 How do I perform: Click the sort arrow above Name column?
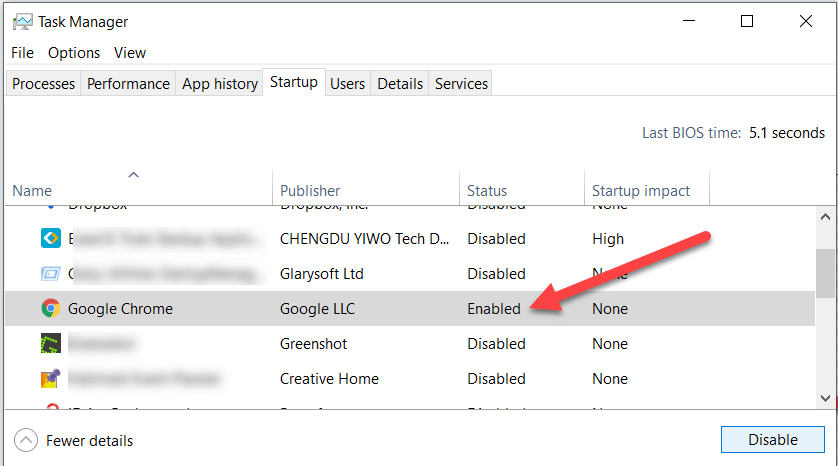click(x=134, y=175)
